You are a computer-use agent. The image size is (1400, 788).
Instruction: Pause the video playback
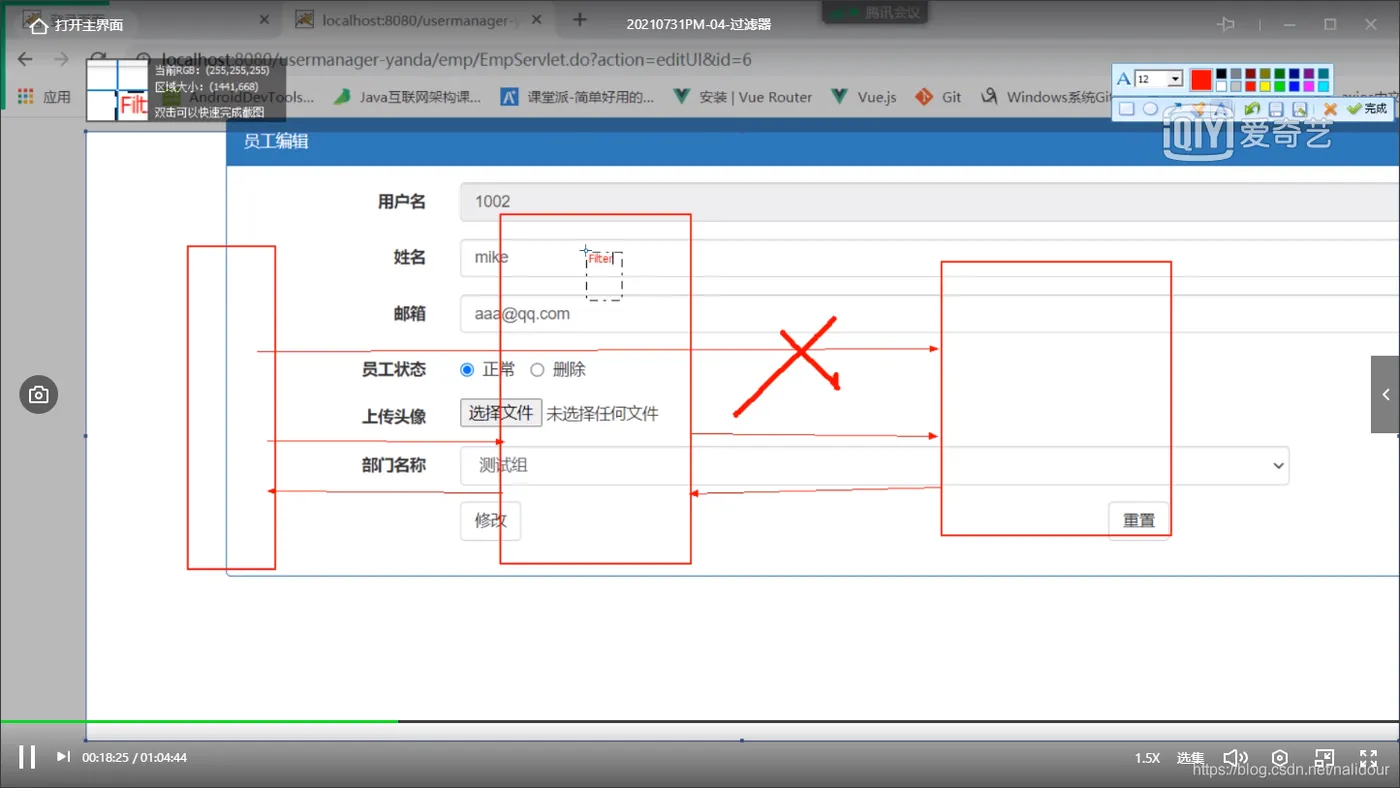pos(27,757)
